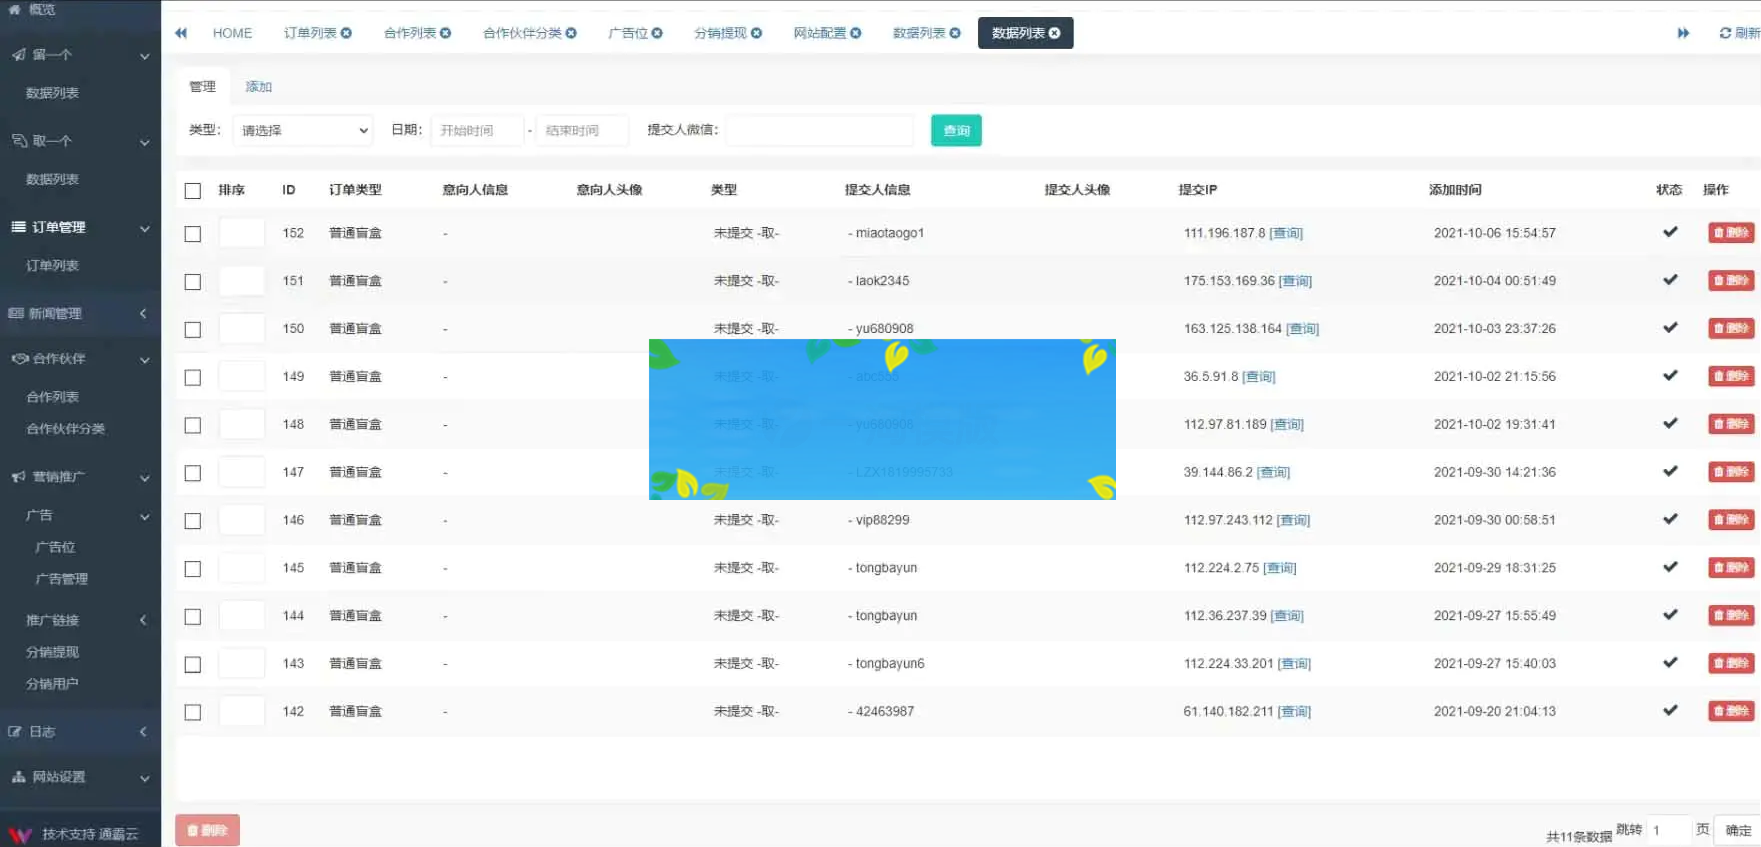Close the 网站配置 tab using its x icon

856,33
